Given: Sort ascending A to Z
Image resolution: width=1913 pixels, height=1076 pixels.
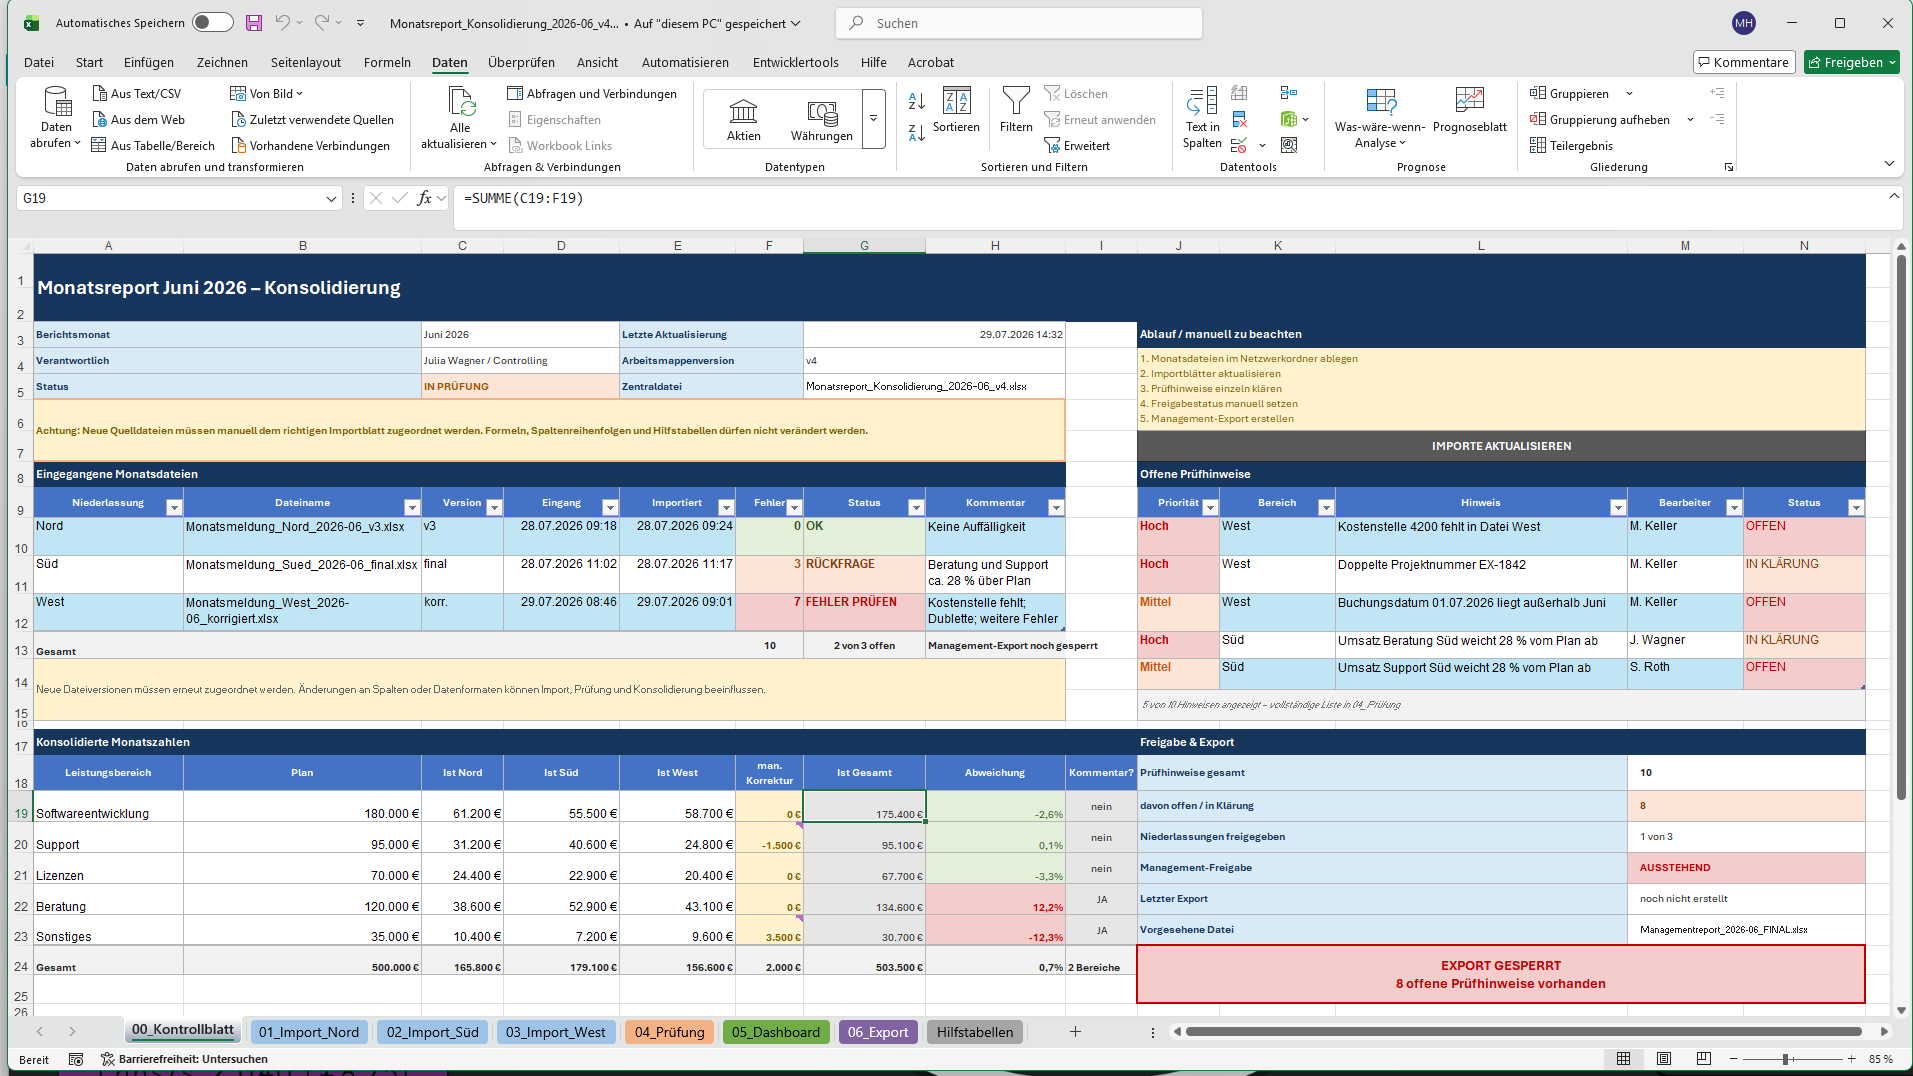Looking at the screenshot, I should coord(917,101).
